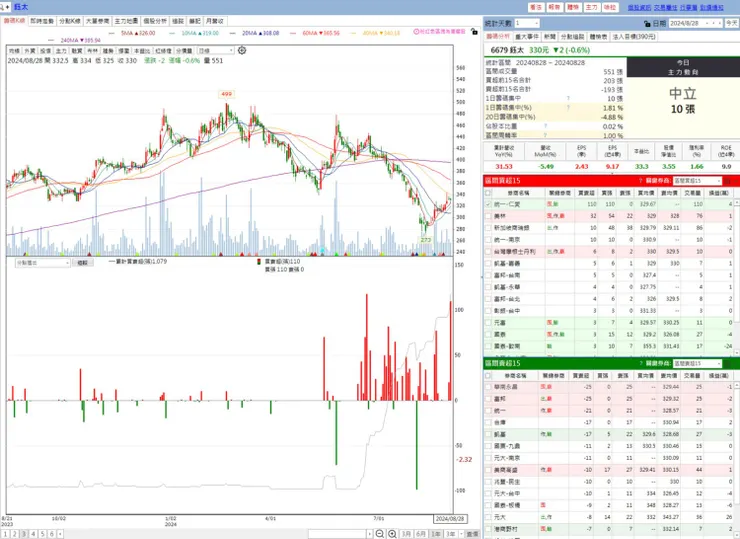740x539 pixels.
Task: Go to chart page 1
Action: pyautogui.click(x=6, y=534)
